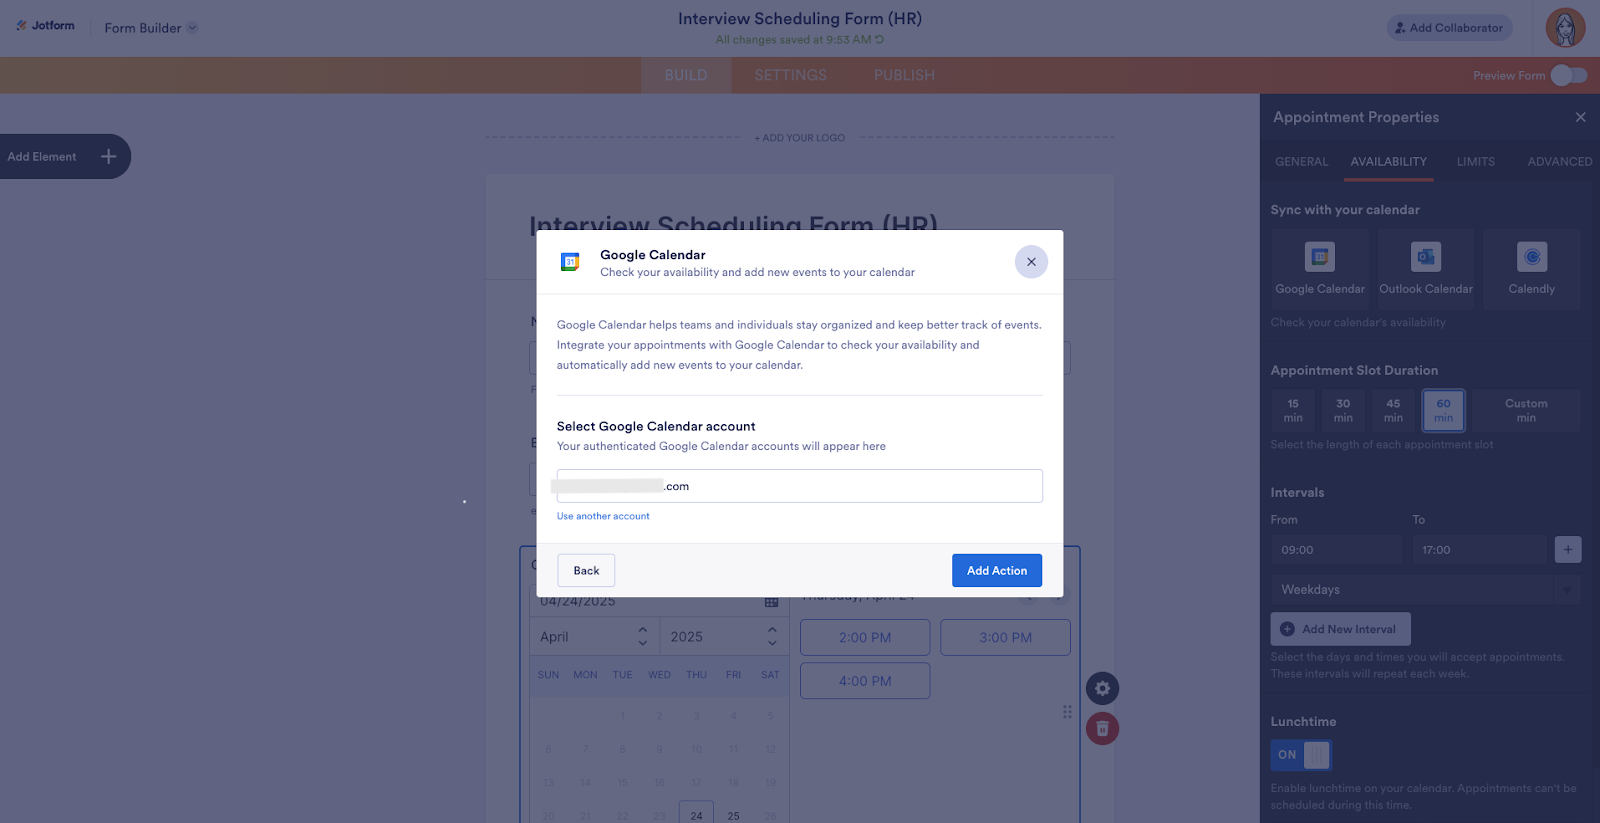Open the appointment field settings gear
The height and width of the screenshot is (823, 1600).
tap(1102, 688)
